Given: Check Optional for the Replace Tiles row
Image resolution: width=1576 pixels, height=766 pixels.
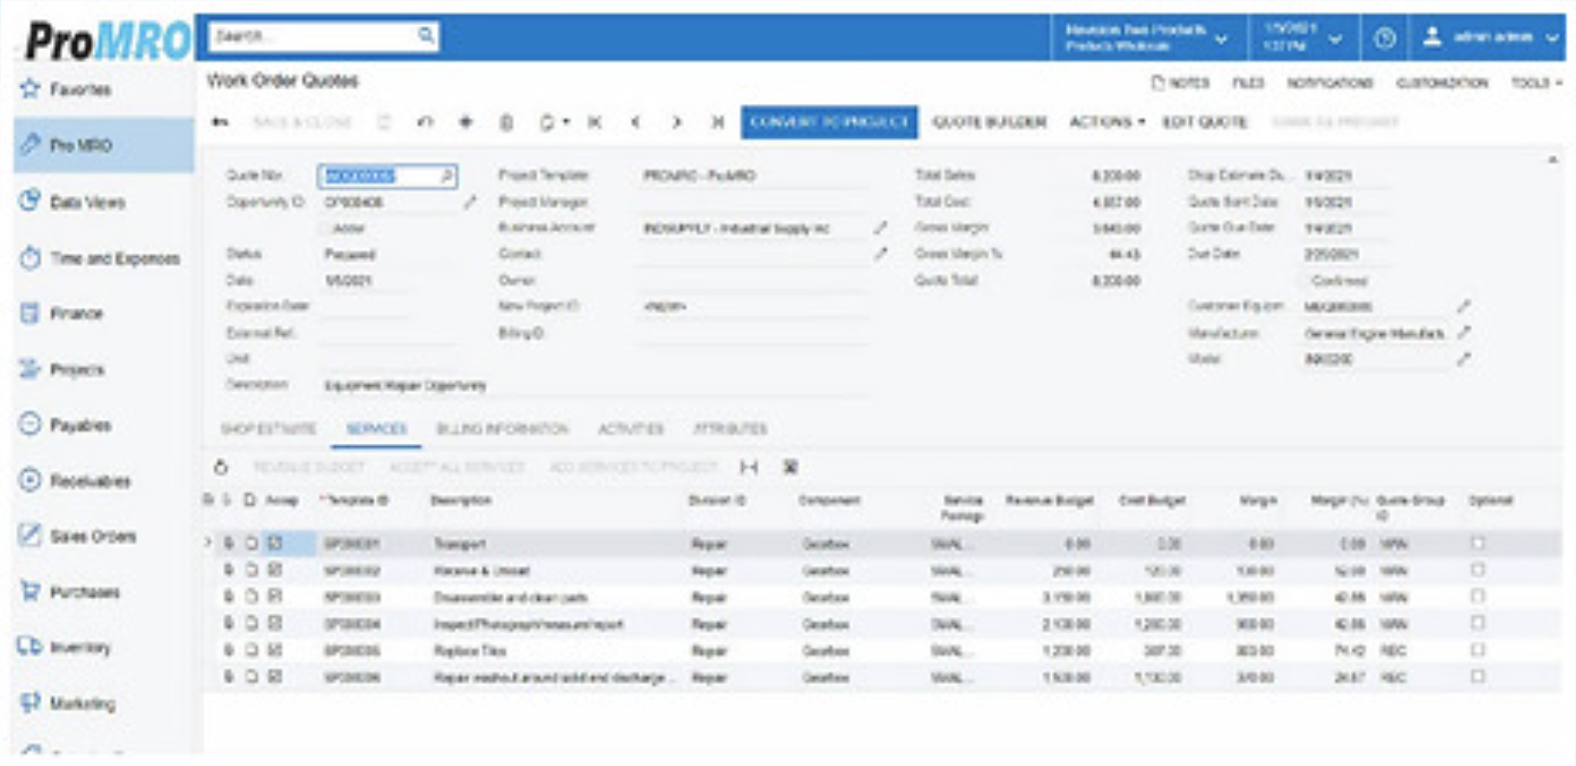Looking at the screenshot, I should pos(1478,650).
